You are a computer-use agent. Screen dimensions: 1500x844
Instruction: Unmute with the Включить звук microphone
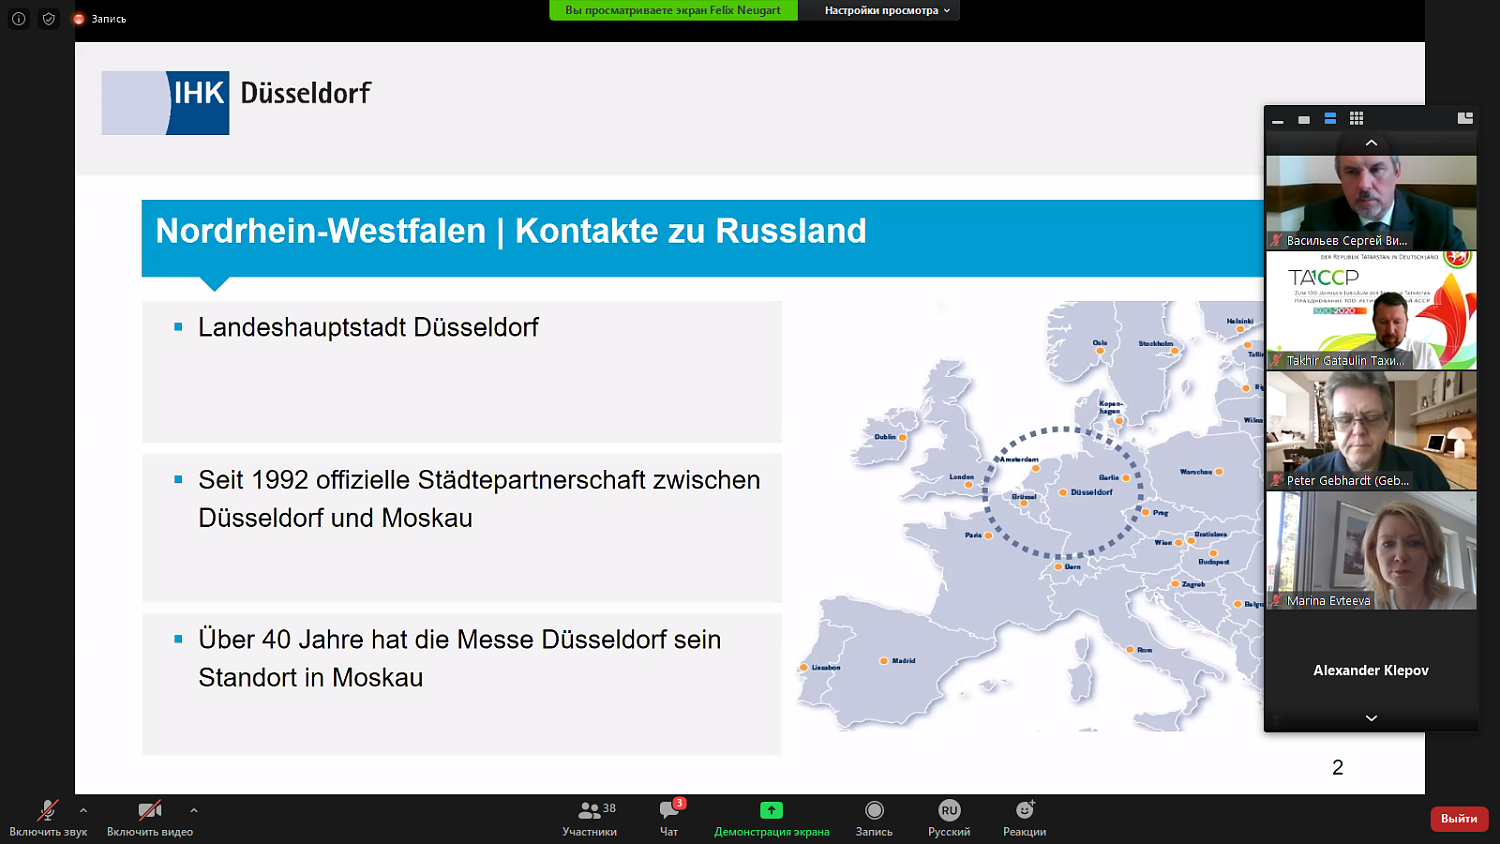48,818
